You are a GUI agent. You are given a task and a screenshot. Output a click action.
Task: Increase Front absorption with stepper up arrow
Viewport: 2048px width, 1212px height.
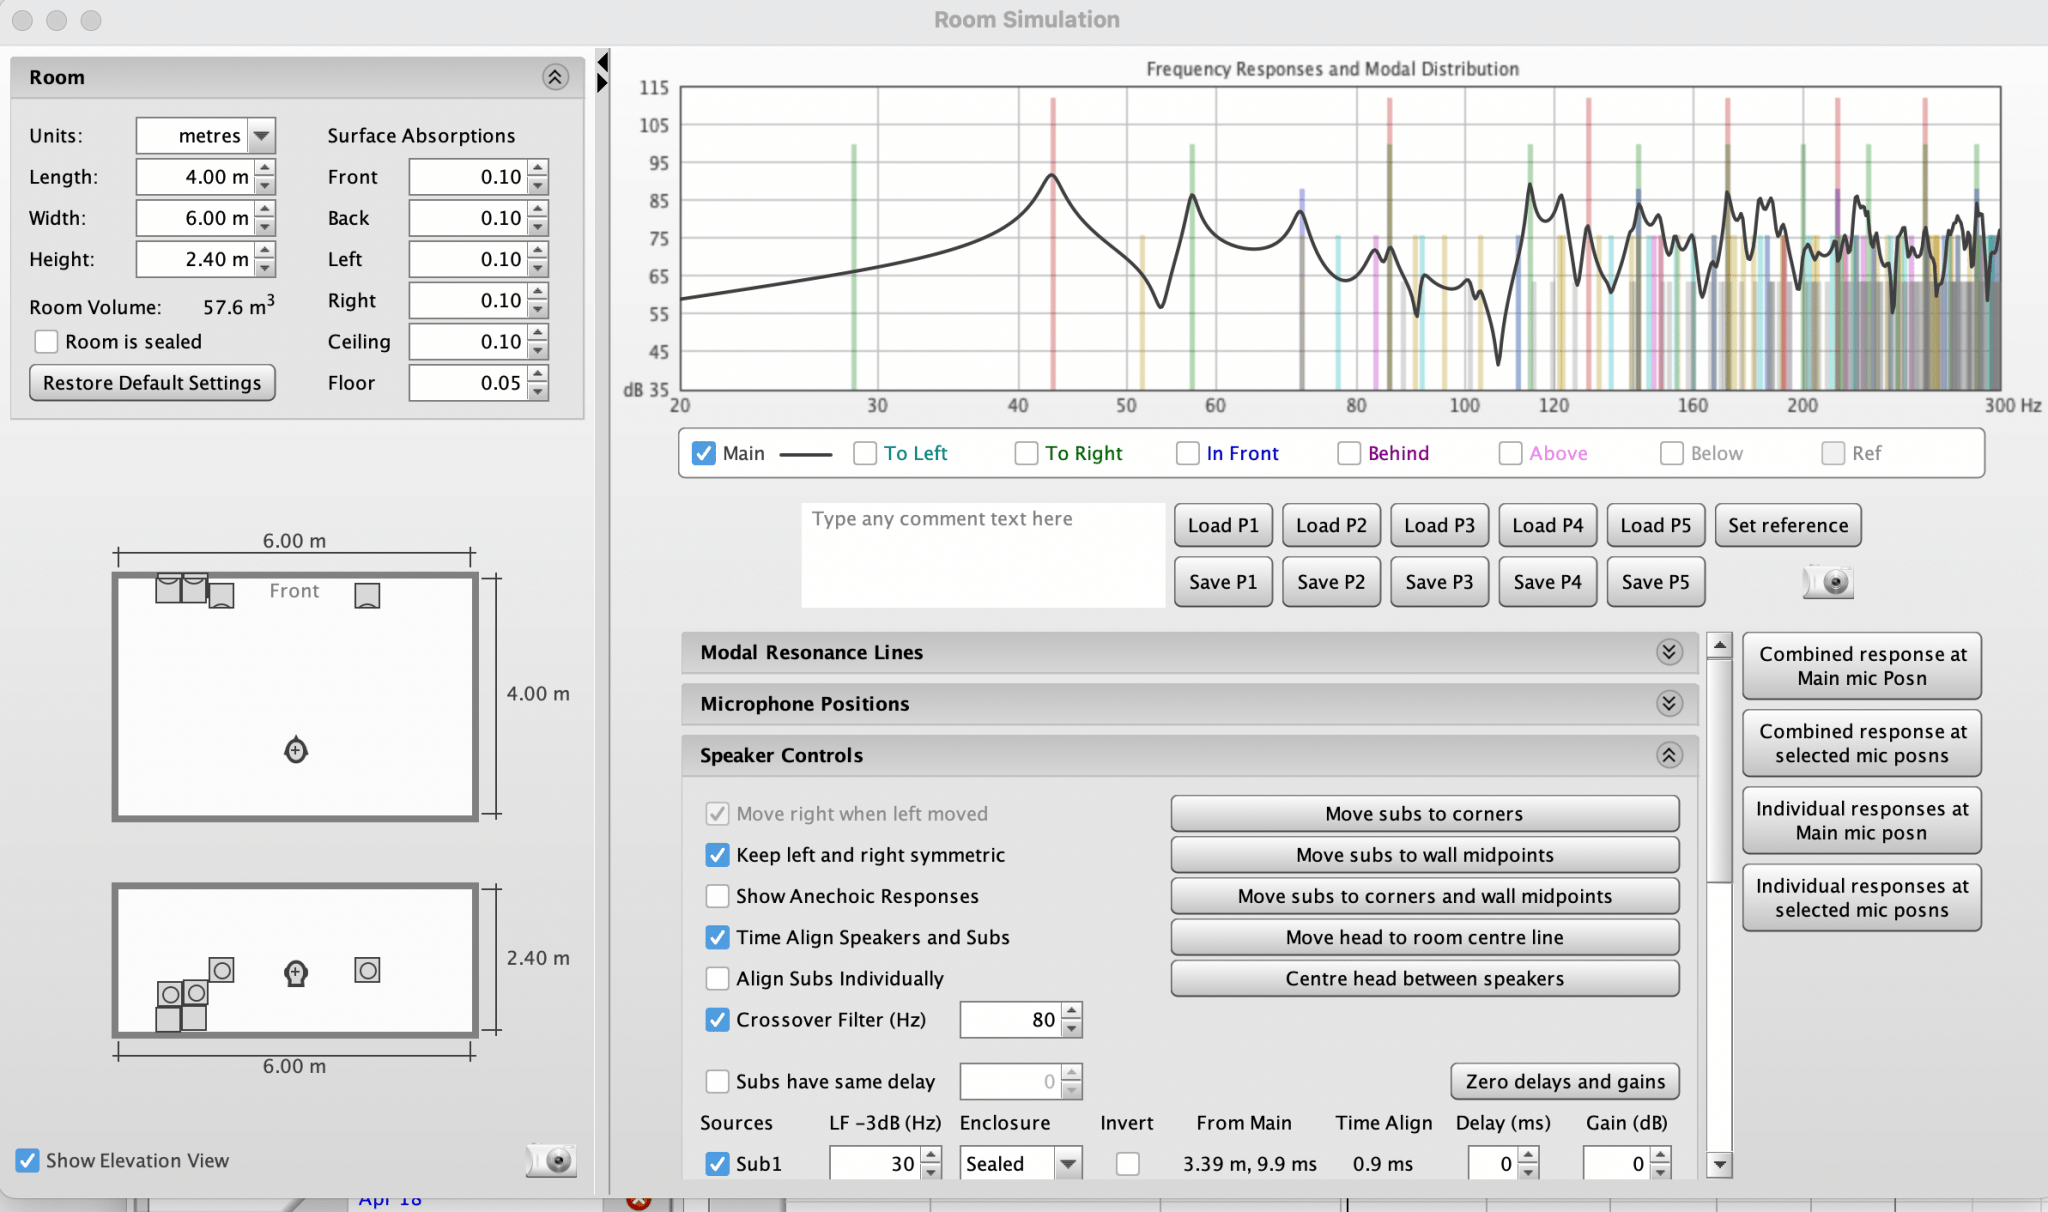538,168
